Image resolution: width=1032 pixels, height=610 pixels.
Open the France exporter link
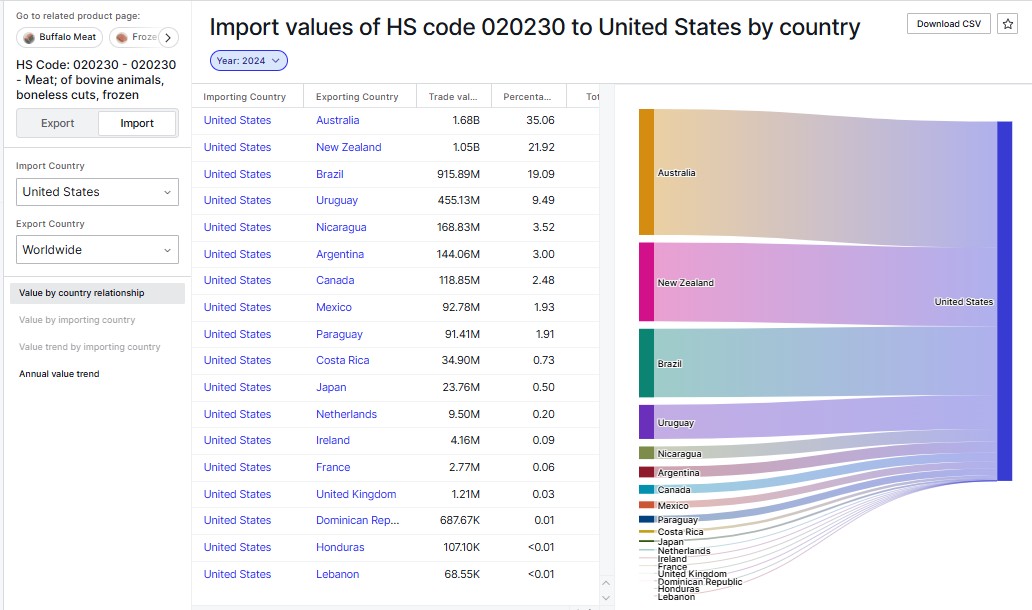coord(333,467)
